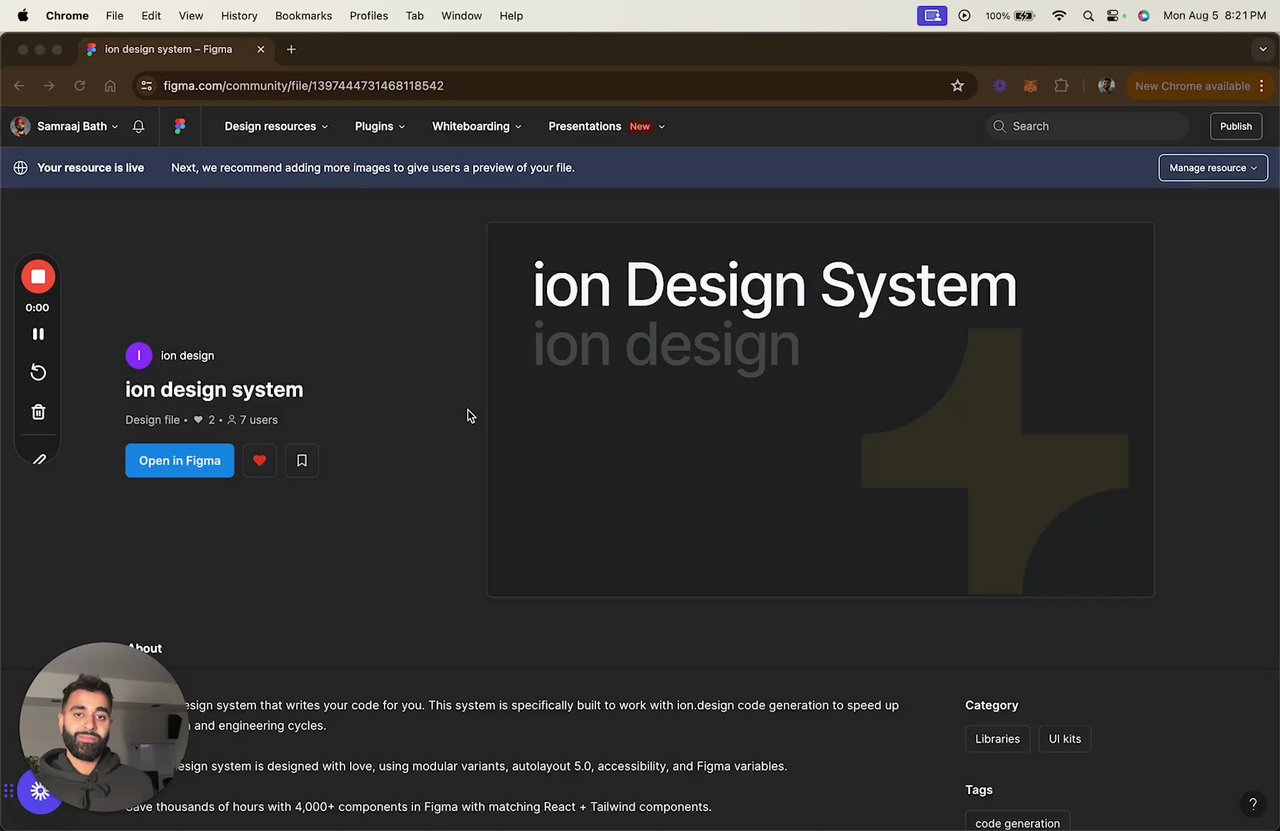Open the Profiles menu
Viewport: 1280px width, 831px height.
coord(369,16)
